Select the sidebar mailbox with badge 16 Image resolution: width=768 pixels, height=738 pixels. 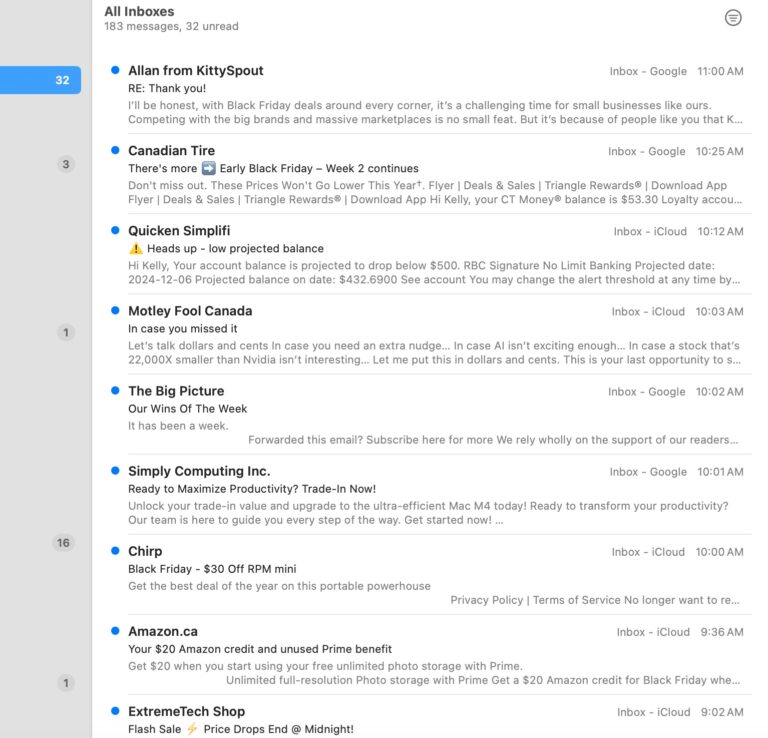coord(64,543)
